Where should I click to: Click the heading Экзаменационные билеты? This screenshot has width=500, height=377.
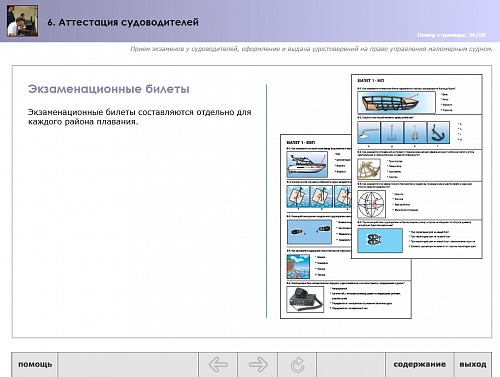pyautogui.click(x=109, y=89)
